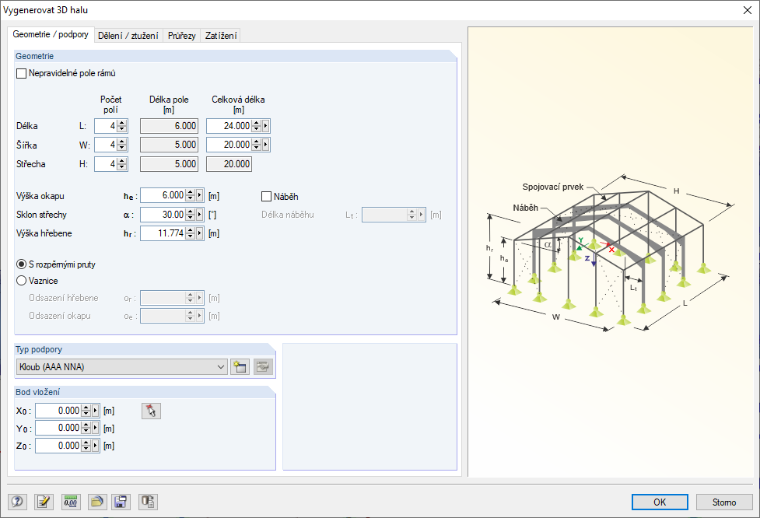This screenshot has width=760, height=518.
Task: Open arrow menu of Šířka total length
Action: point(265,144)
